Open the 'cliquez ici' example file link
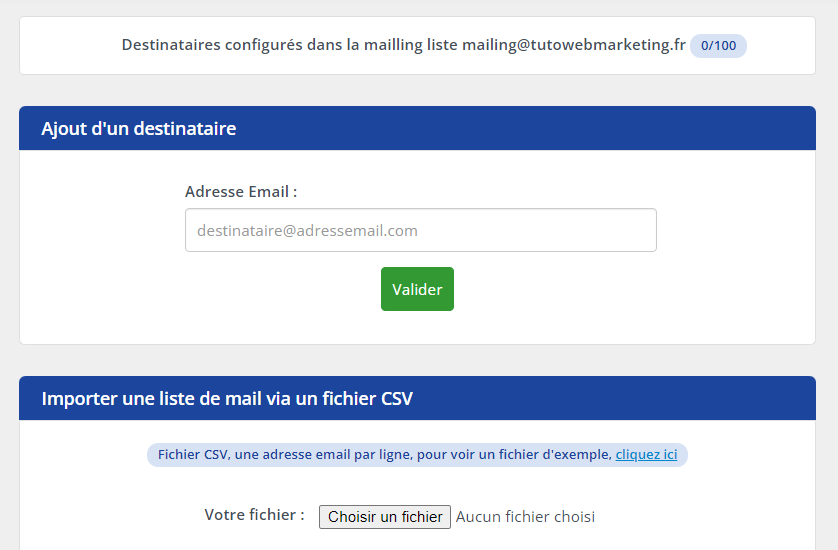Viewport: 838px width, 550px height. point(646,455)
